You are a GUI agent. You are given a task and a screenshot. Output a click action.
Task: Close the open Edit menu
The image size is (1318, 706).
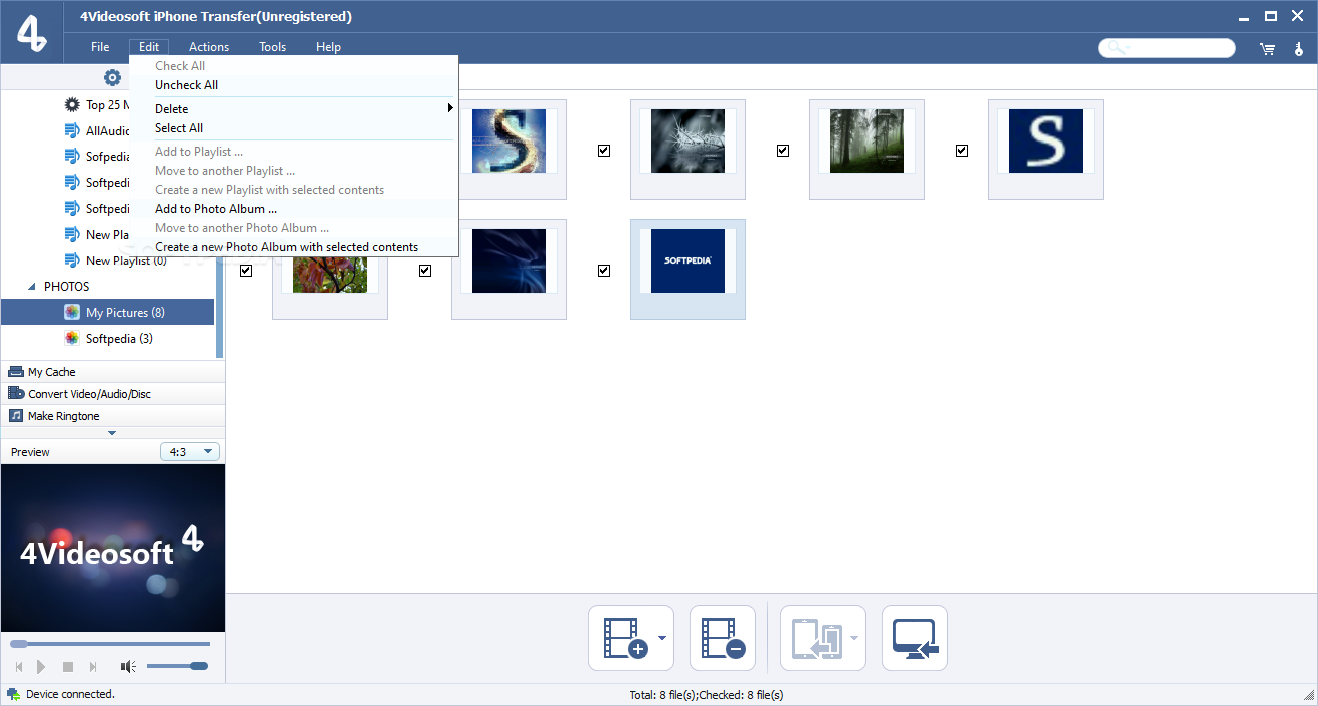149,47
